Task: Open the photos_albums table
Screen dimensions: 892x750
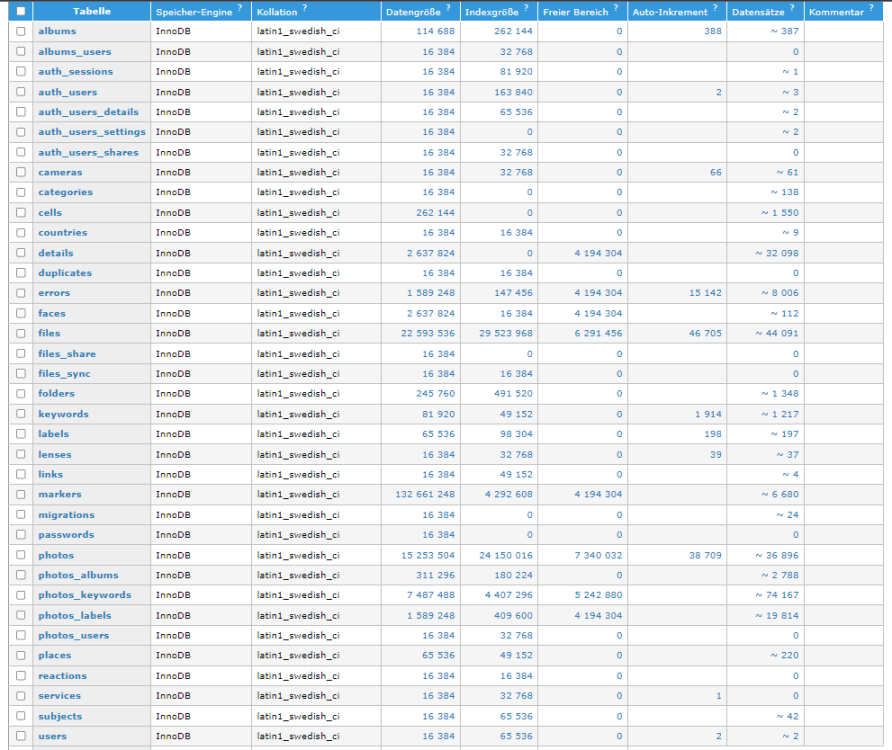Action: (79, 575)
